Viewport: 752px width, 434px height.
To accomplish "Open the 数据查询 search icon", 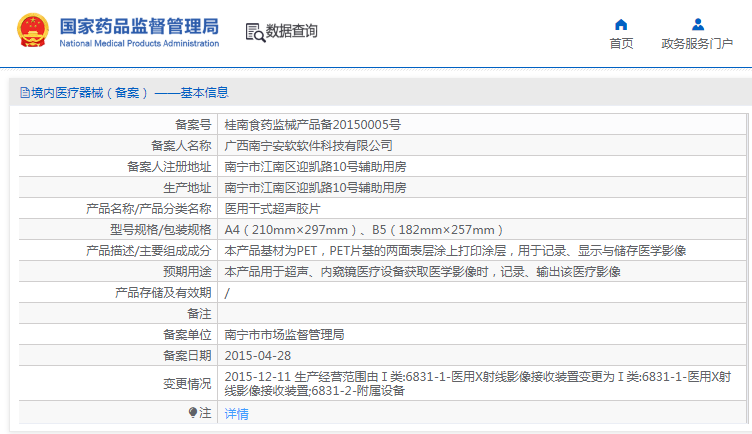I will click(x=255, y=33).
